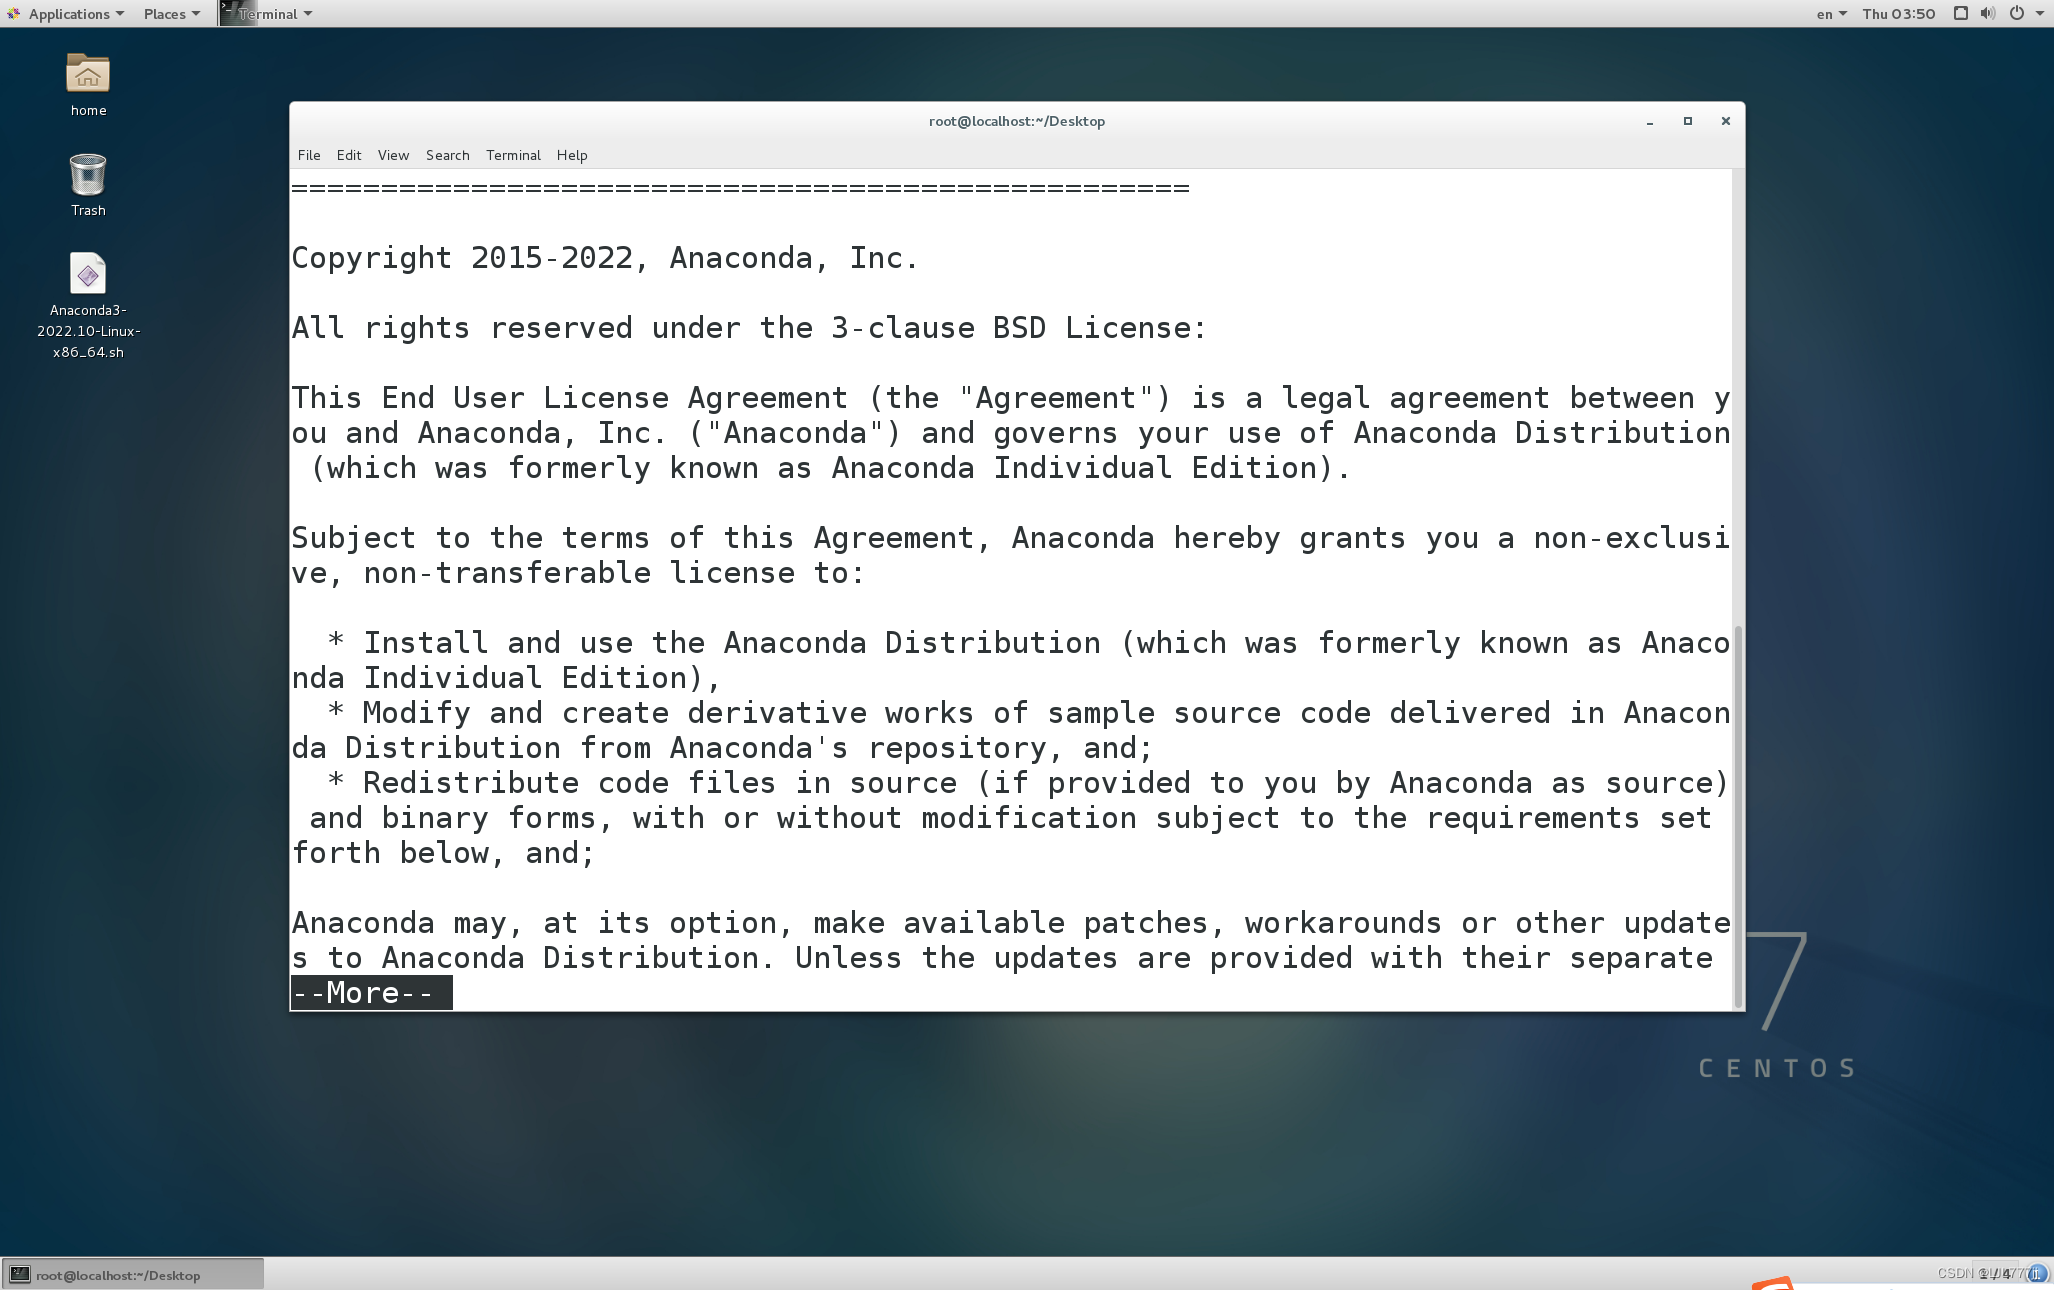Click the volume speaker icon in the top panel
Image resolution: width=2054 pixels, height=1290 pixels.
(x=1986, y=13)
